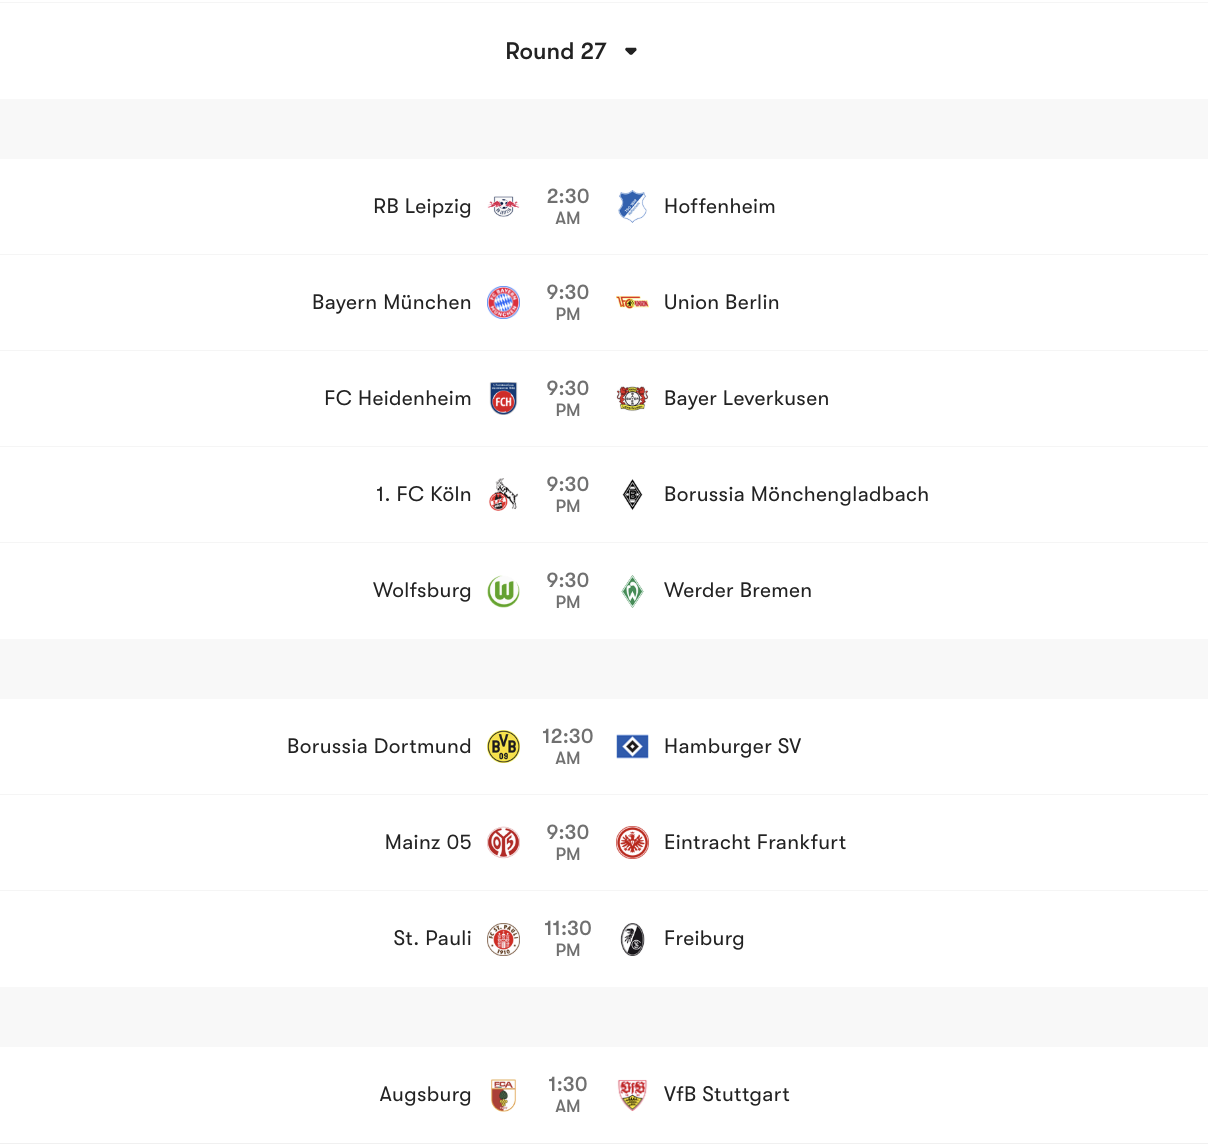
Task: Click the 1. FC Köln kickoff time
Action: 568,494
